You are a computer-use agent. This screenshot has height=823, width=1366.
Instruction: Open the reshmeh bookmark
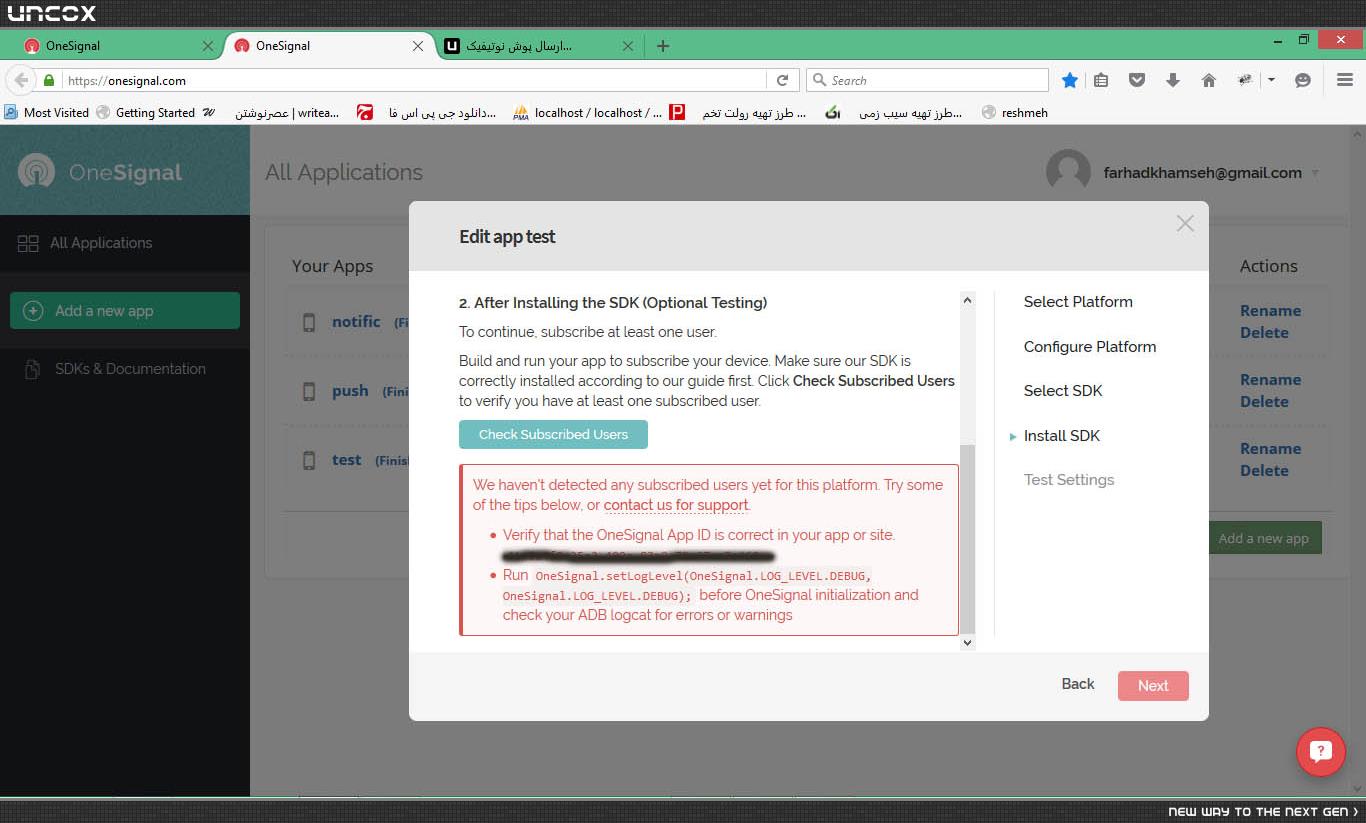(x=1015, y=113)
